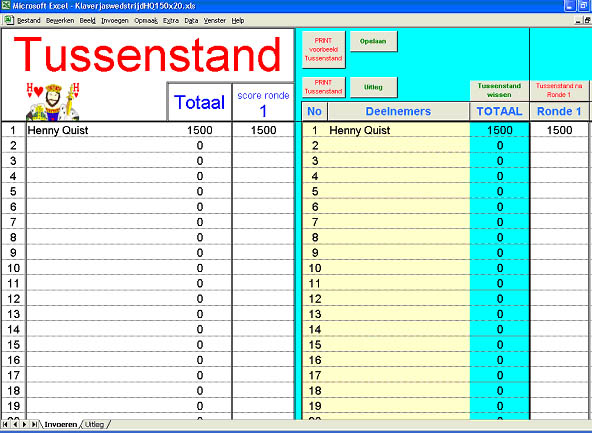Image resolution: width=592 pixels, height=435 pixels.
Task: Select the score ronde 1 header
Action: click(263, 102)
